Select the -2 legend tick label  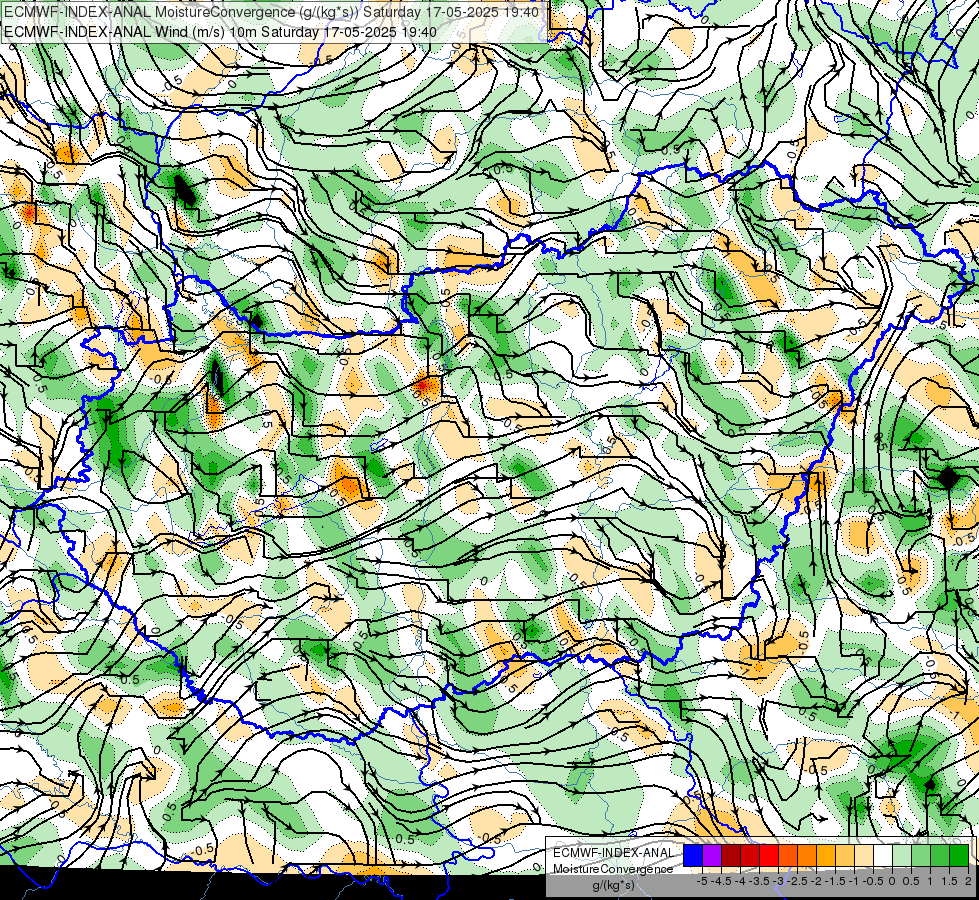[817, 881]
